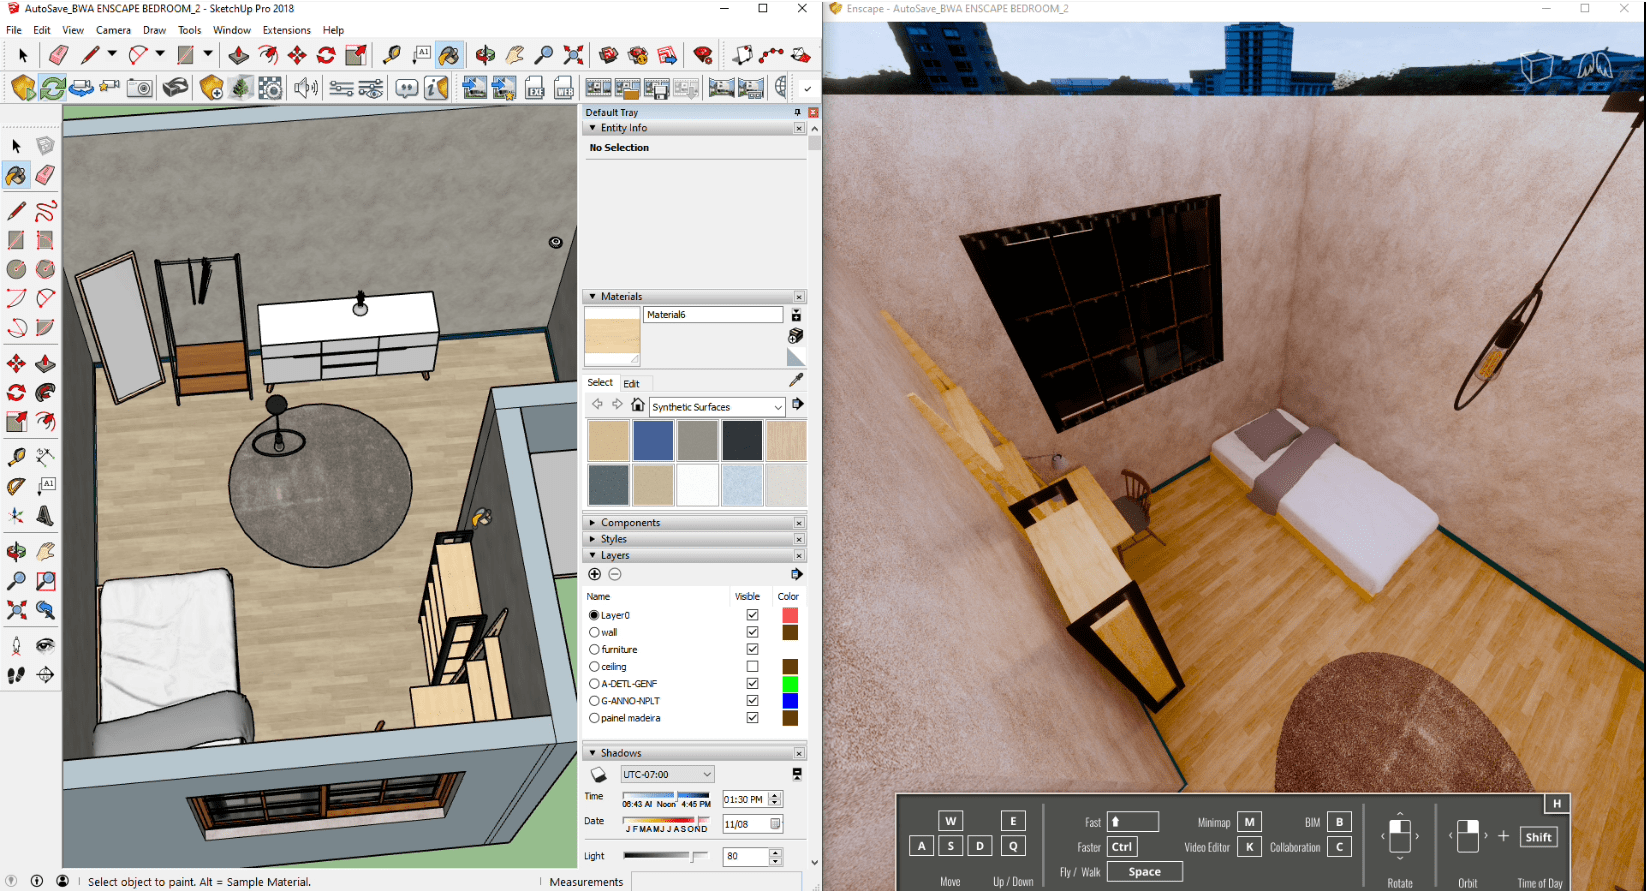
Task: Pick the blue material swatch
Action: [x=653, y=441]
